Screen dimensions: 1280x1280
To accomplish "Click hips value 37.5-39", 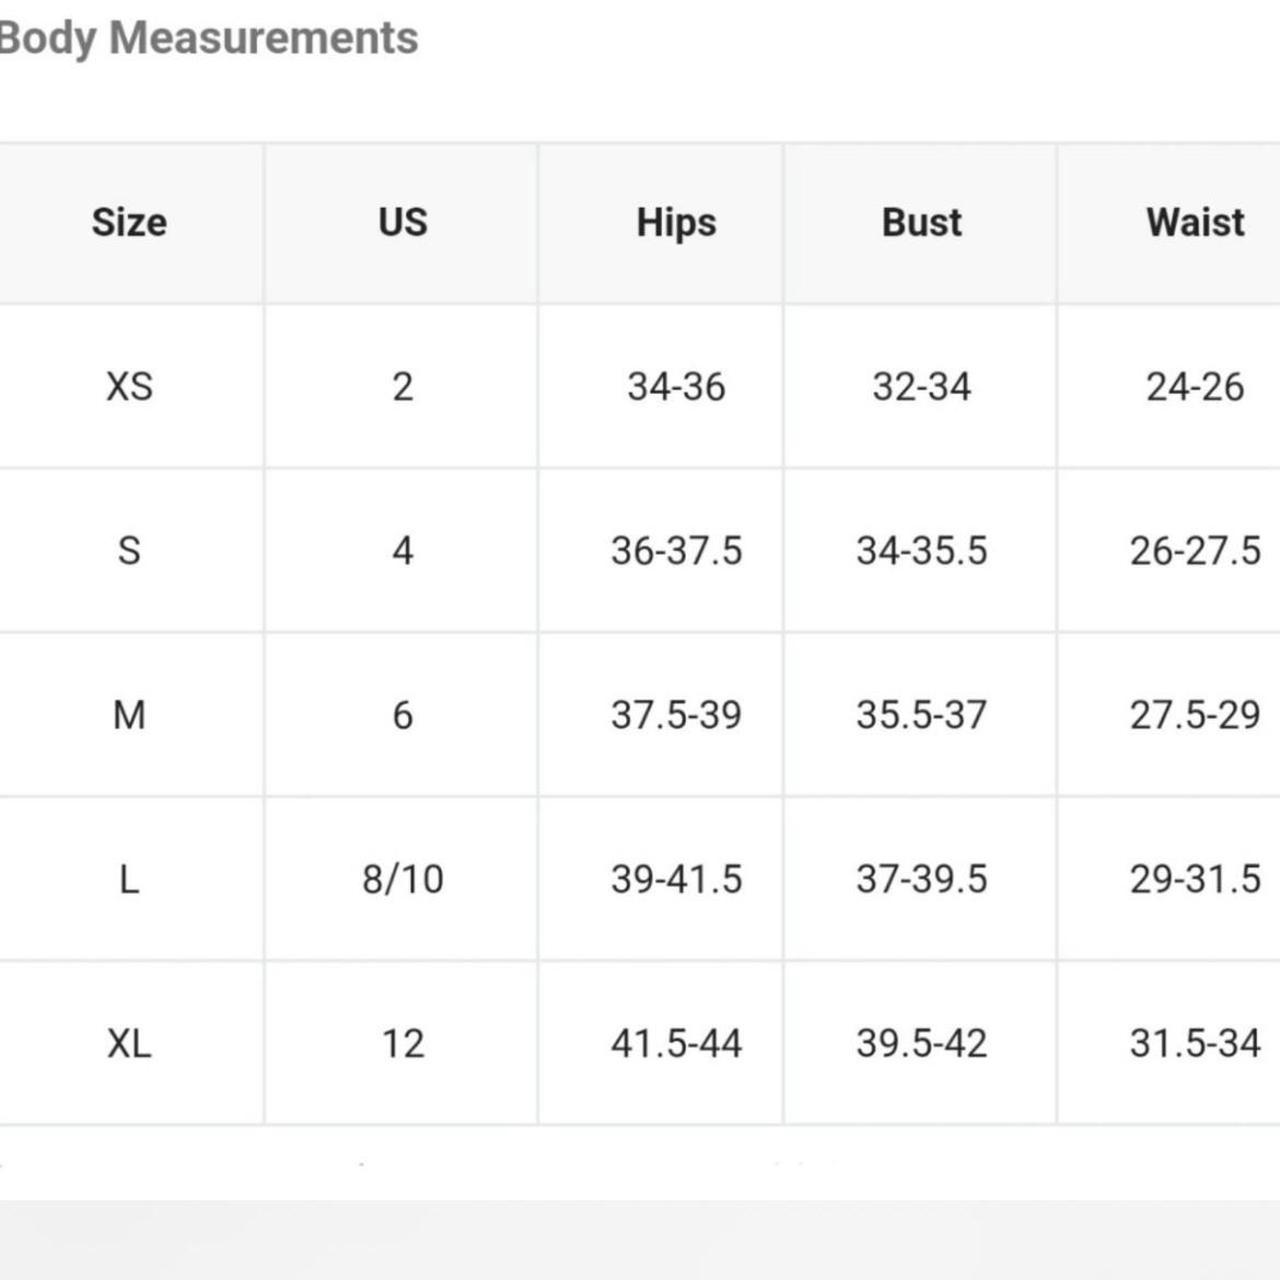I will coord(676,715).
